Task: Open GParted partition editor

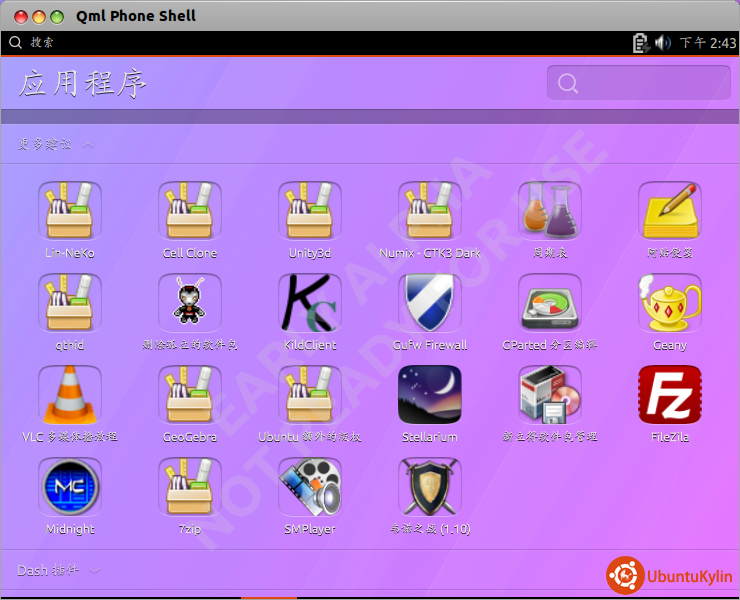Action: (550, 303)
